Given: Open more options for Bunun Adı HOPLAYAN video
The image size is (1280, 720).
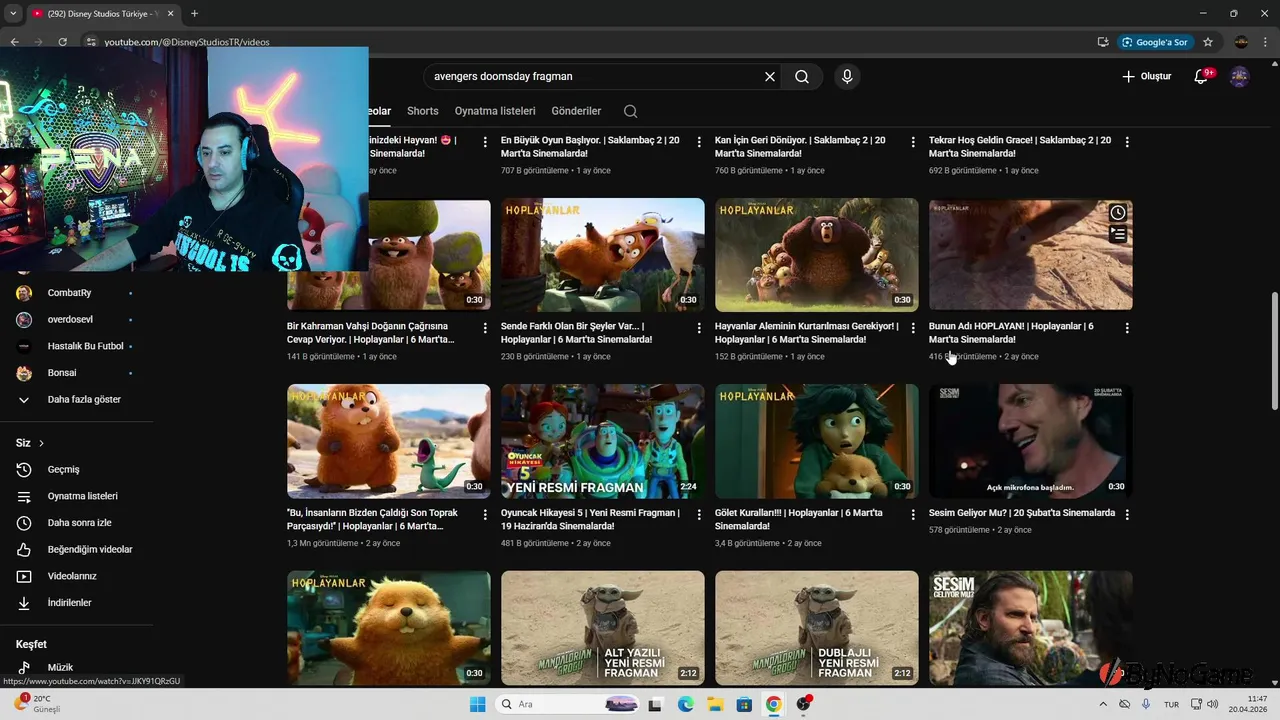Looking at the screenshot, I should 1127,328.
